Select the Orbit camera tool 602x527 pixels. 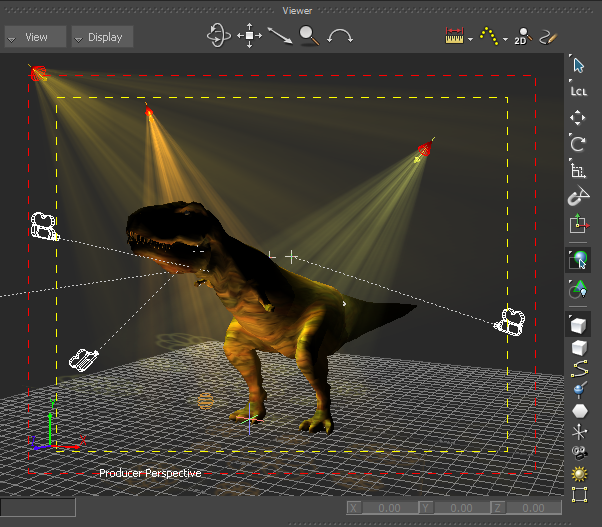click(x=218, y=36)
